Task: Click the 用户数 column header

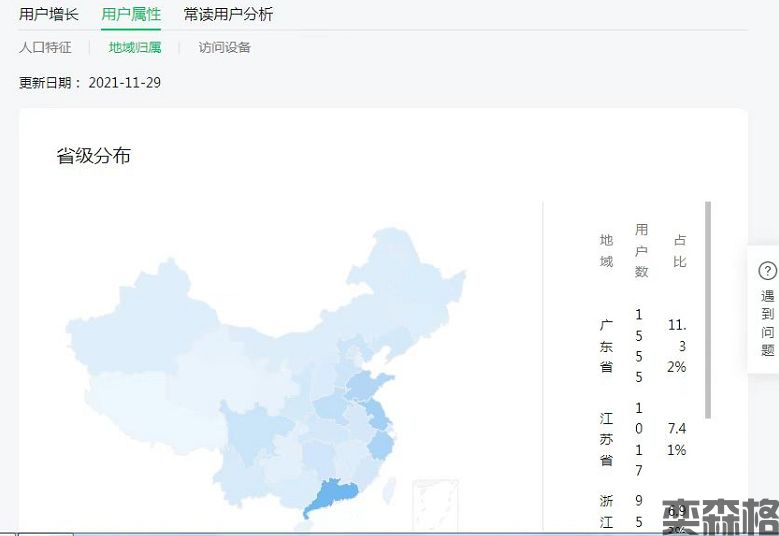Action: 641,250
